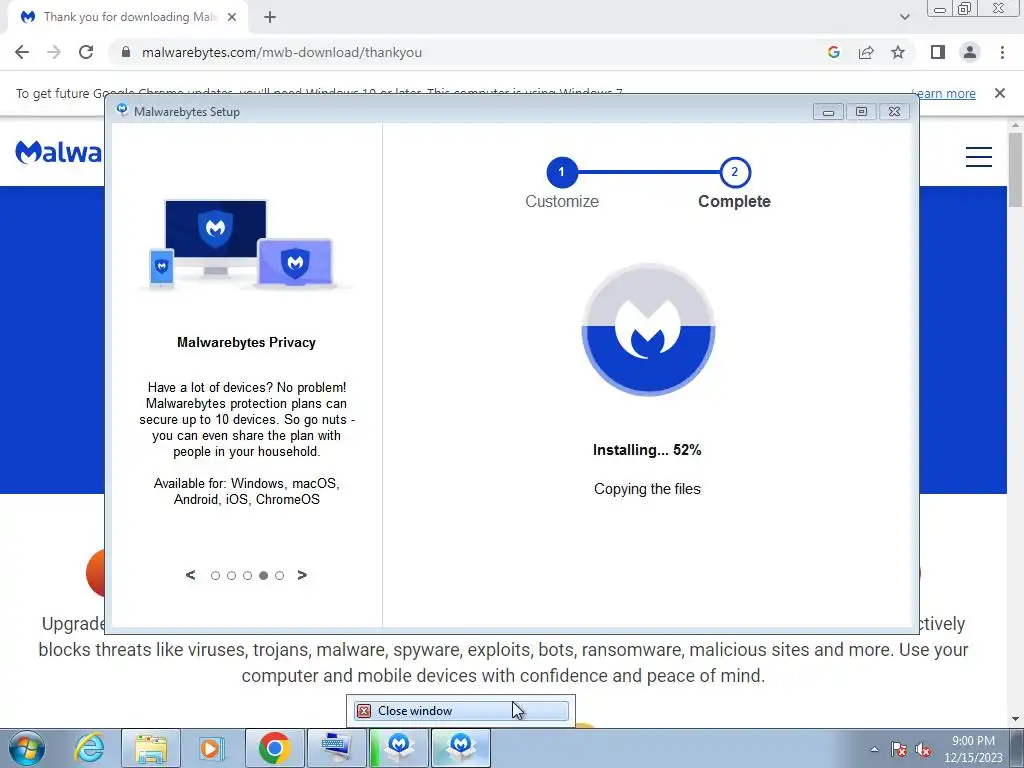Switch to Chrome in the taskbar
The image size is (1024, 768).
coord(274,748)
